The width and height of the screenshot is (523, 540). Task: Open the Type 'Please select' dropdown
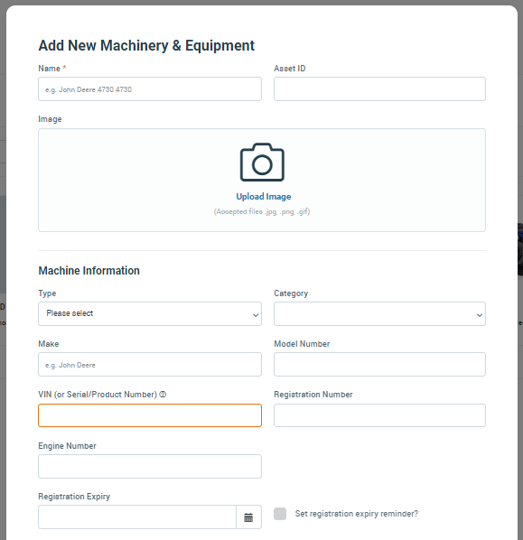[150, 314]
